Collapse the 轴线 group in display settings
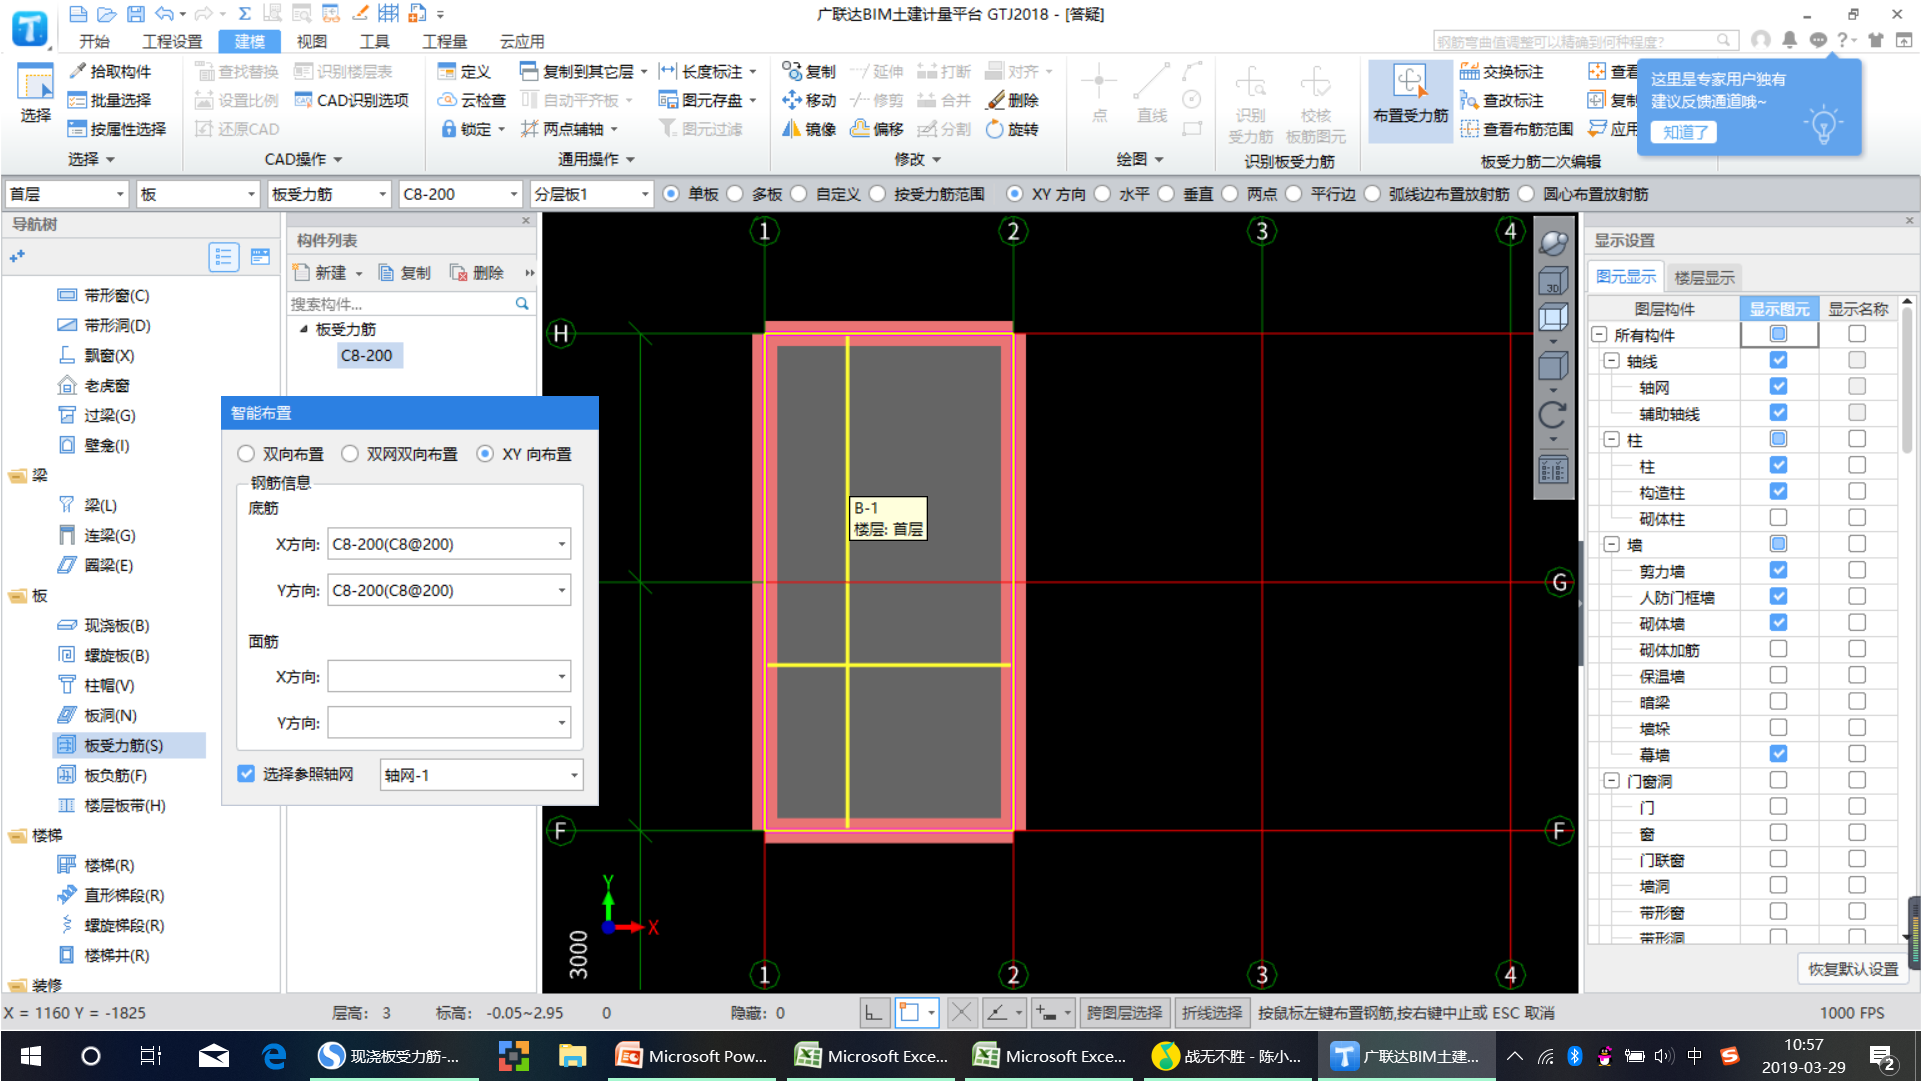 (1611, 361)
